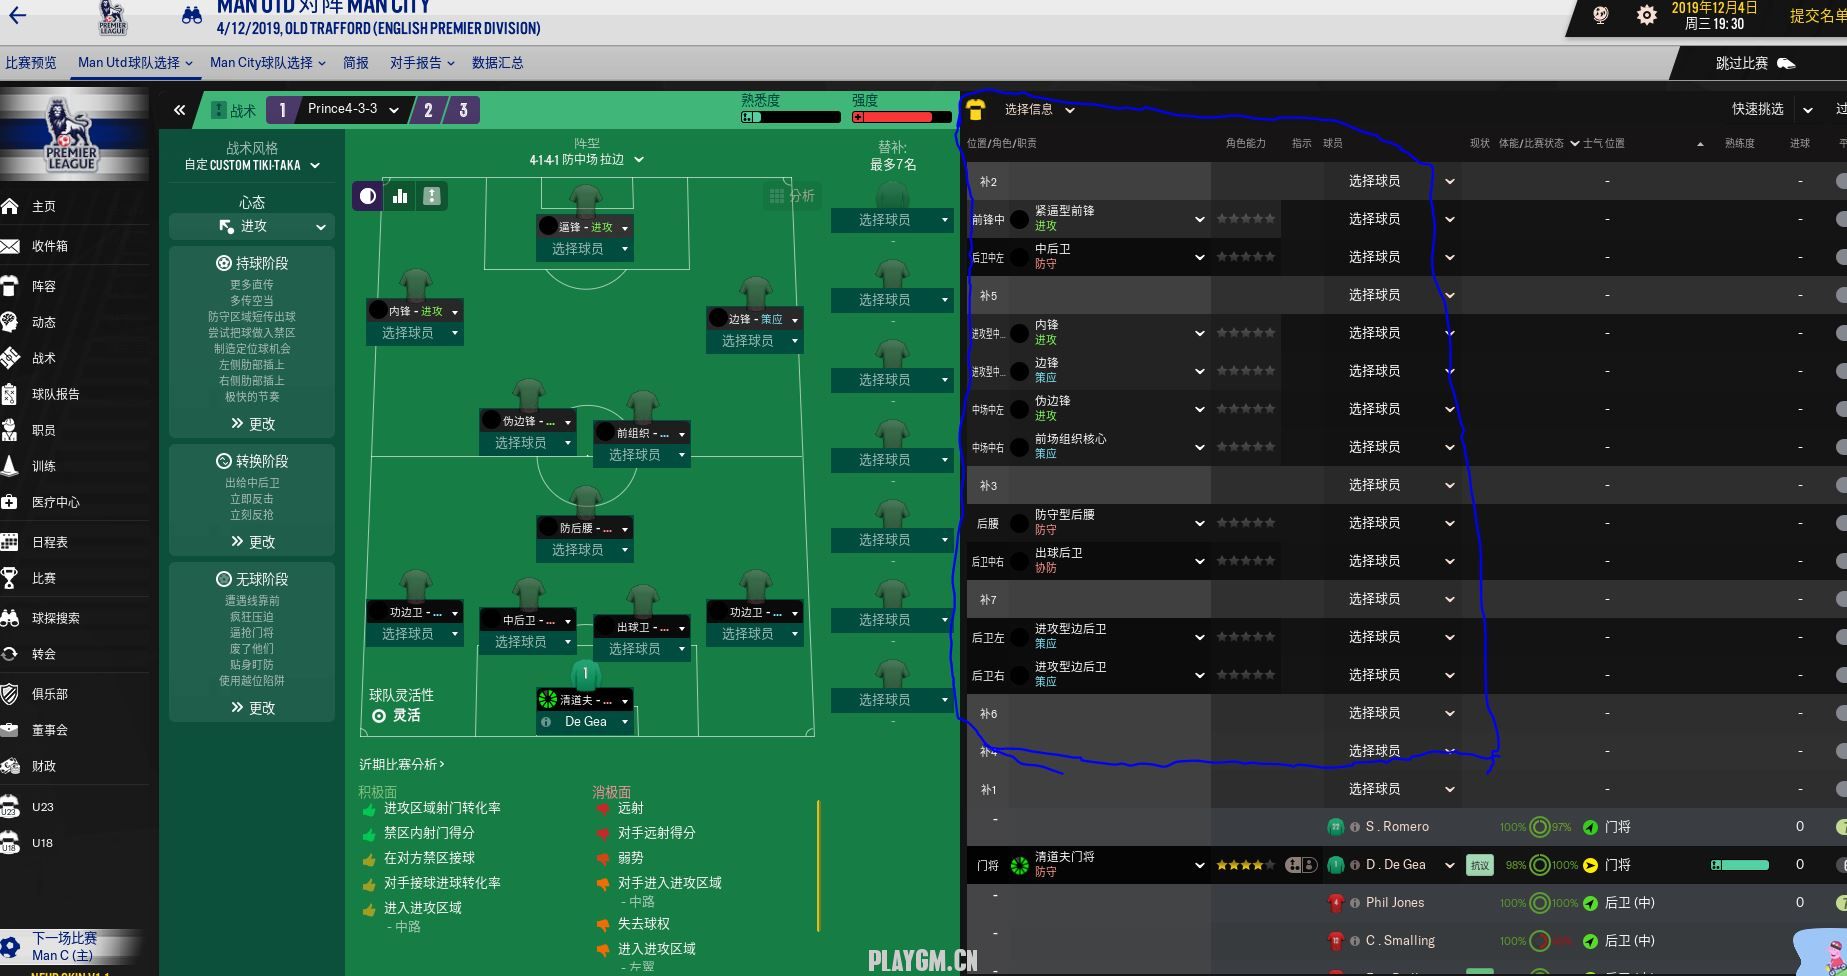Toggle the selection switch on the 补2 row
The height and width of the screenshot is (976, 1847).
coord(1841,182)
